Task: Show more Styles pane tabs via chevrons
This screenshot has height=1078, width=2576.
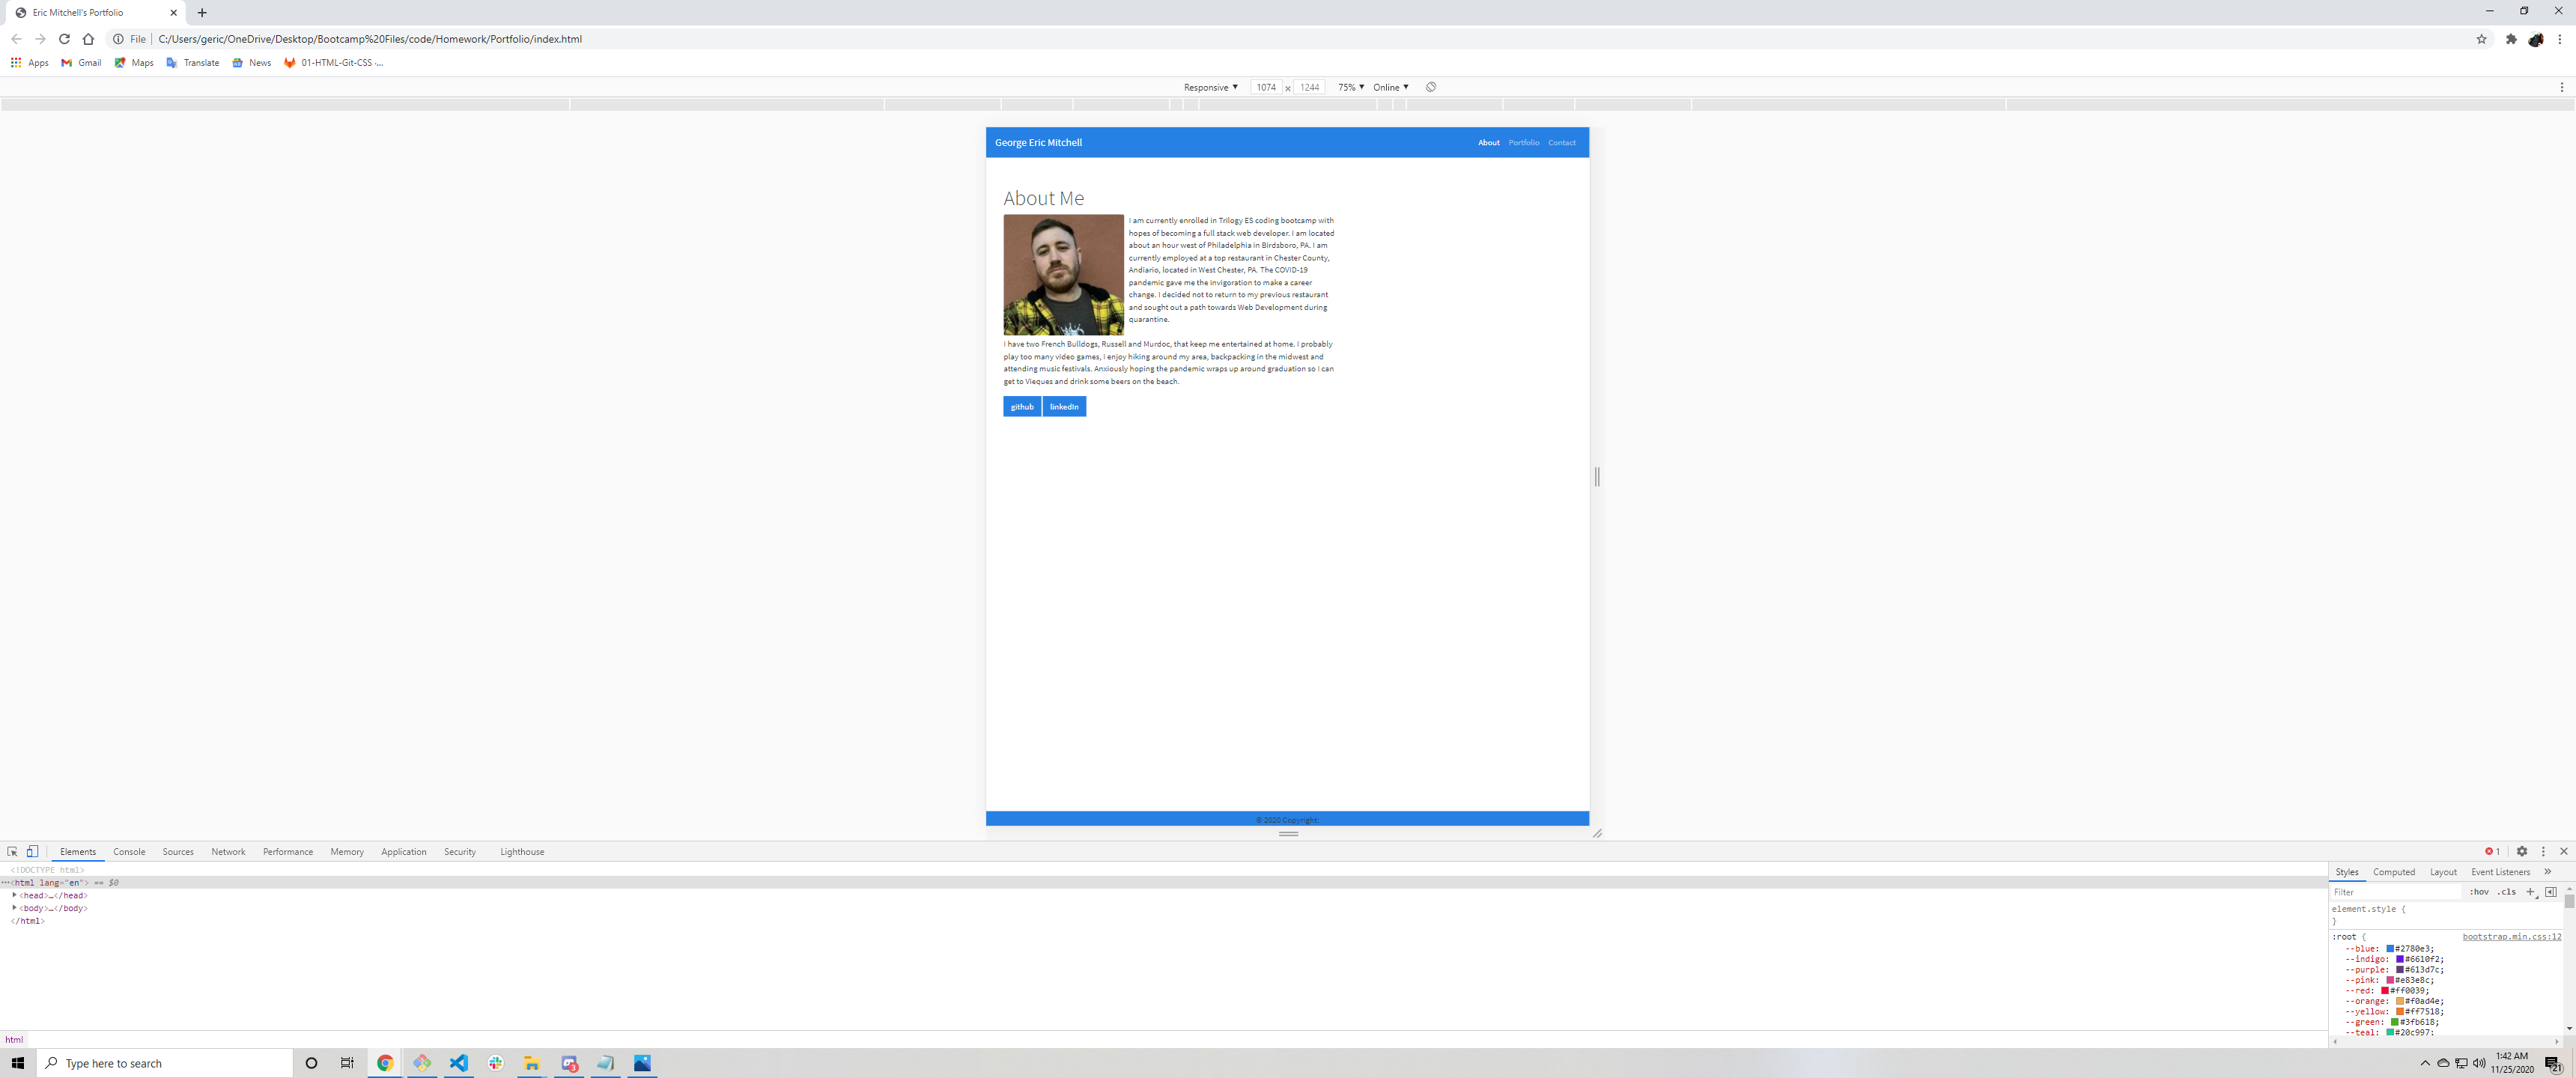Action: (2547, 872)
